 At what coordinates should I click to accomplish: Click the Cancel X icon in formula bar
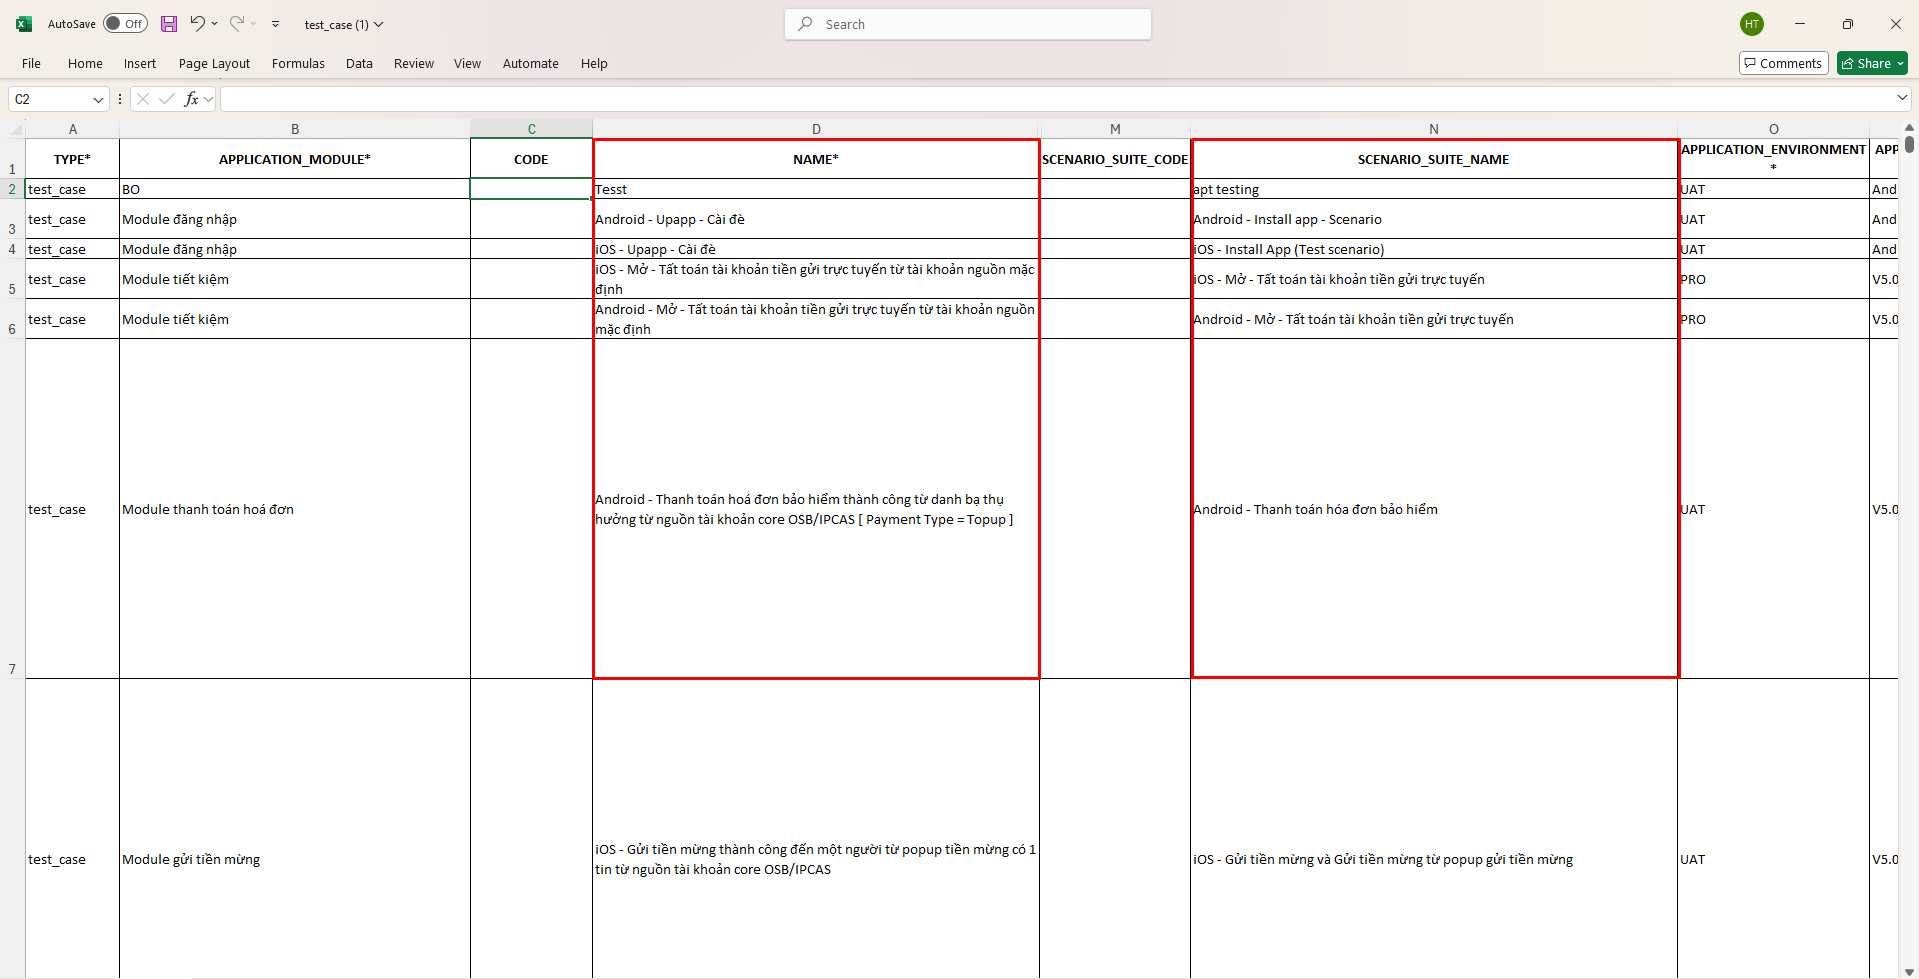143,99
